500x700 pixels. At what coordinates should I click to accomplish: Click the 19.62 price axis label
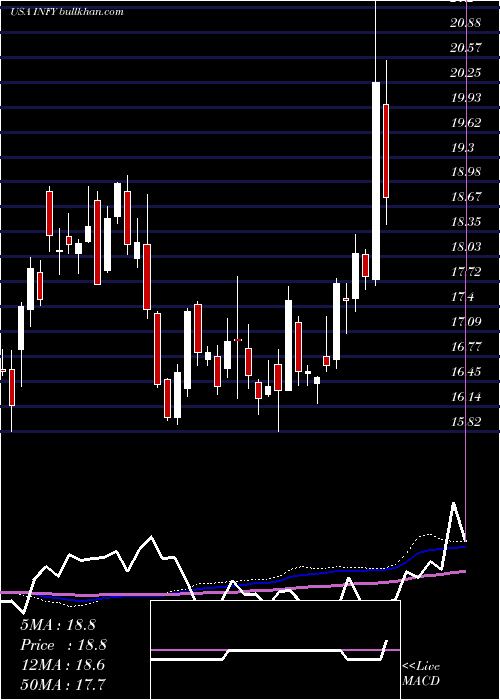click(466, 122)
